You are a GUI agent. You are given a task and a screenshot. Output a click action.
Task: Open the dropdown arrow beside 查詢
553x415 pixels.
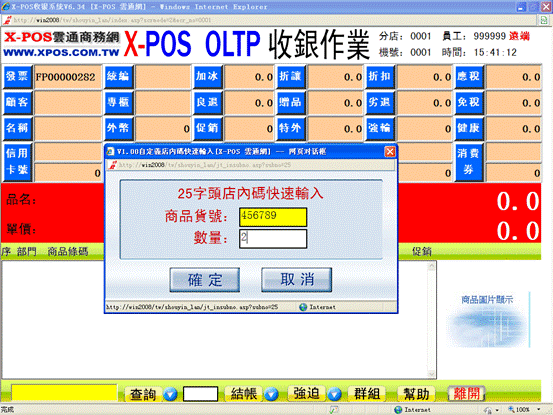pos(170,394)
